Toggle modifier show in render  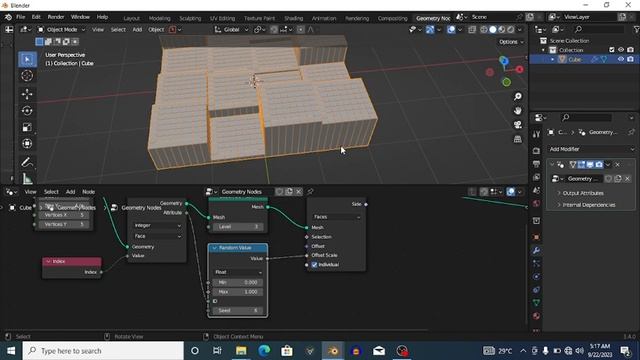tap(599, 164)
